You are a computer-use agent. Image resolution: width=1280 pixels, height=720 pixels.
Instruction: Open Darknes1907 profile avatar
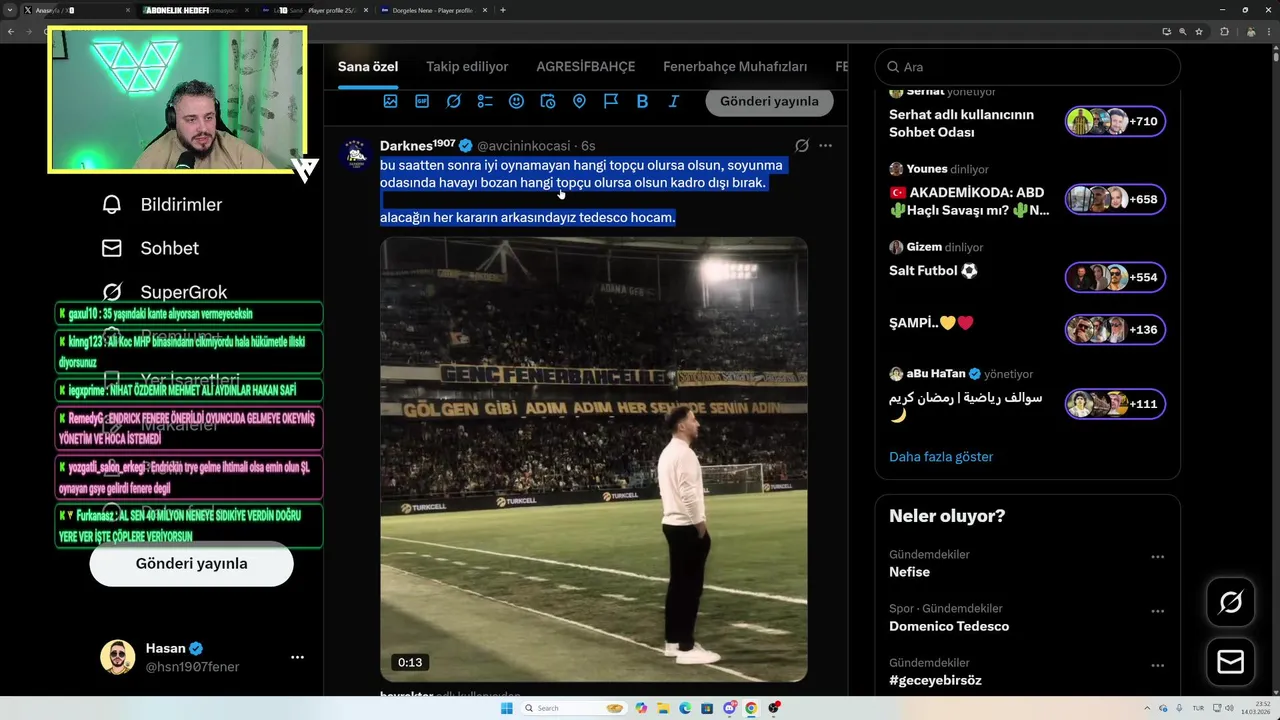click(356, 155)
